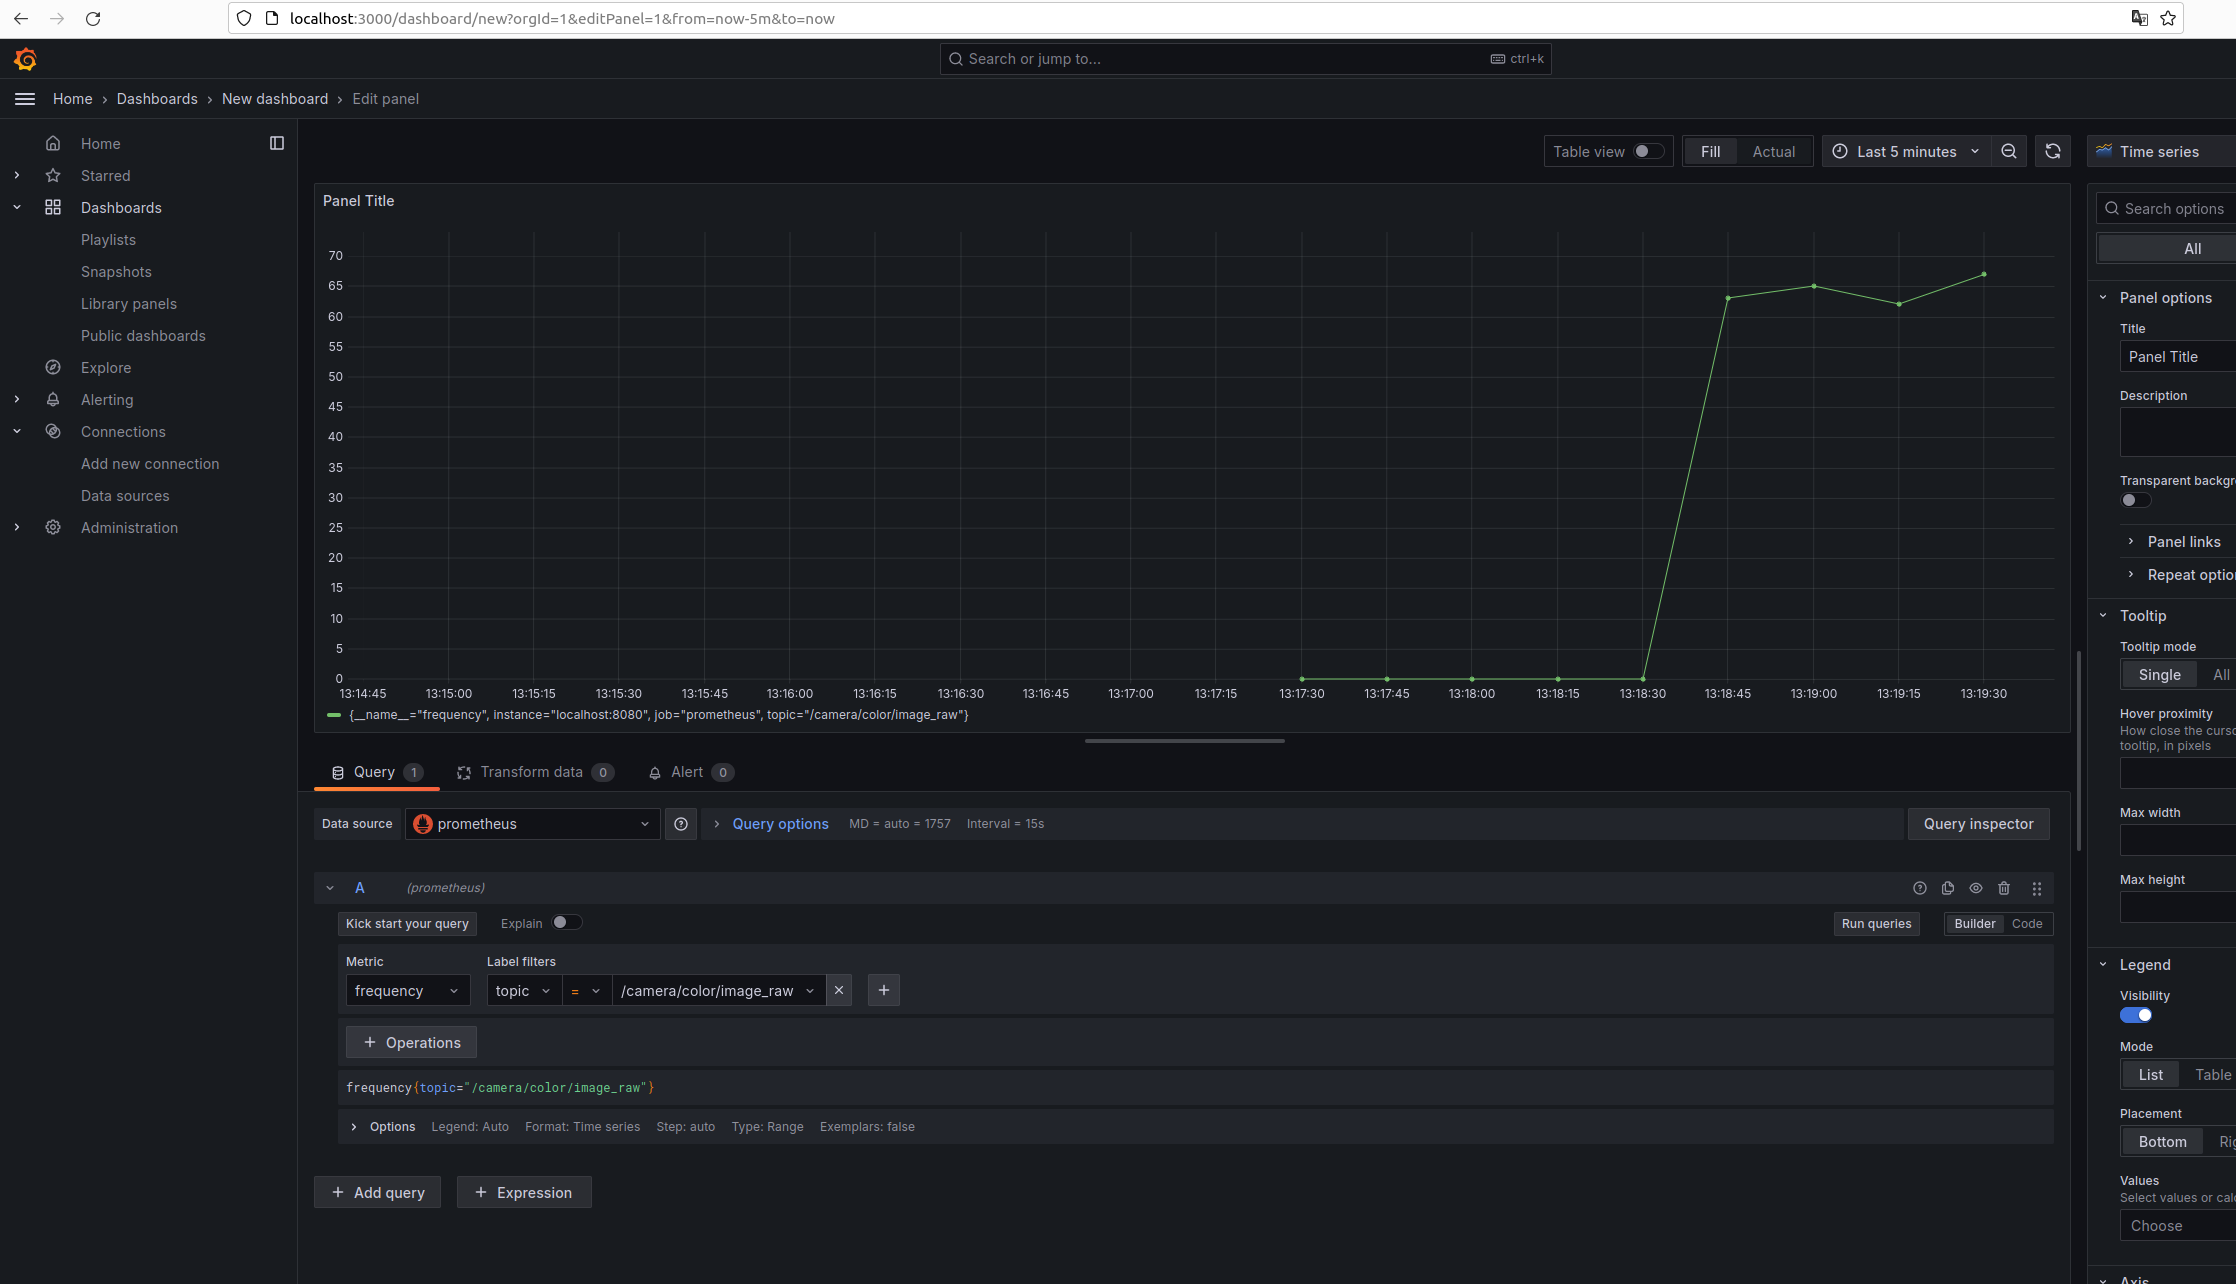Click the green legend series color swatch
2236x1284 pixels.
coord(334,715)
